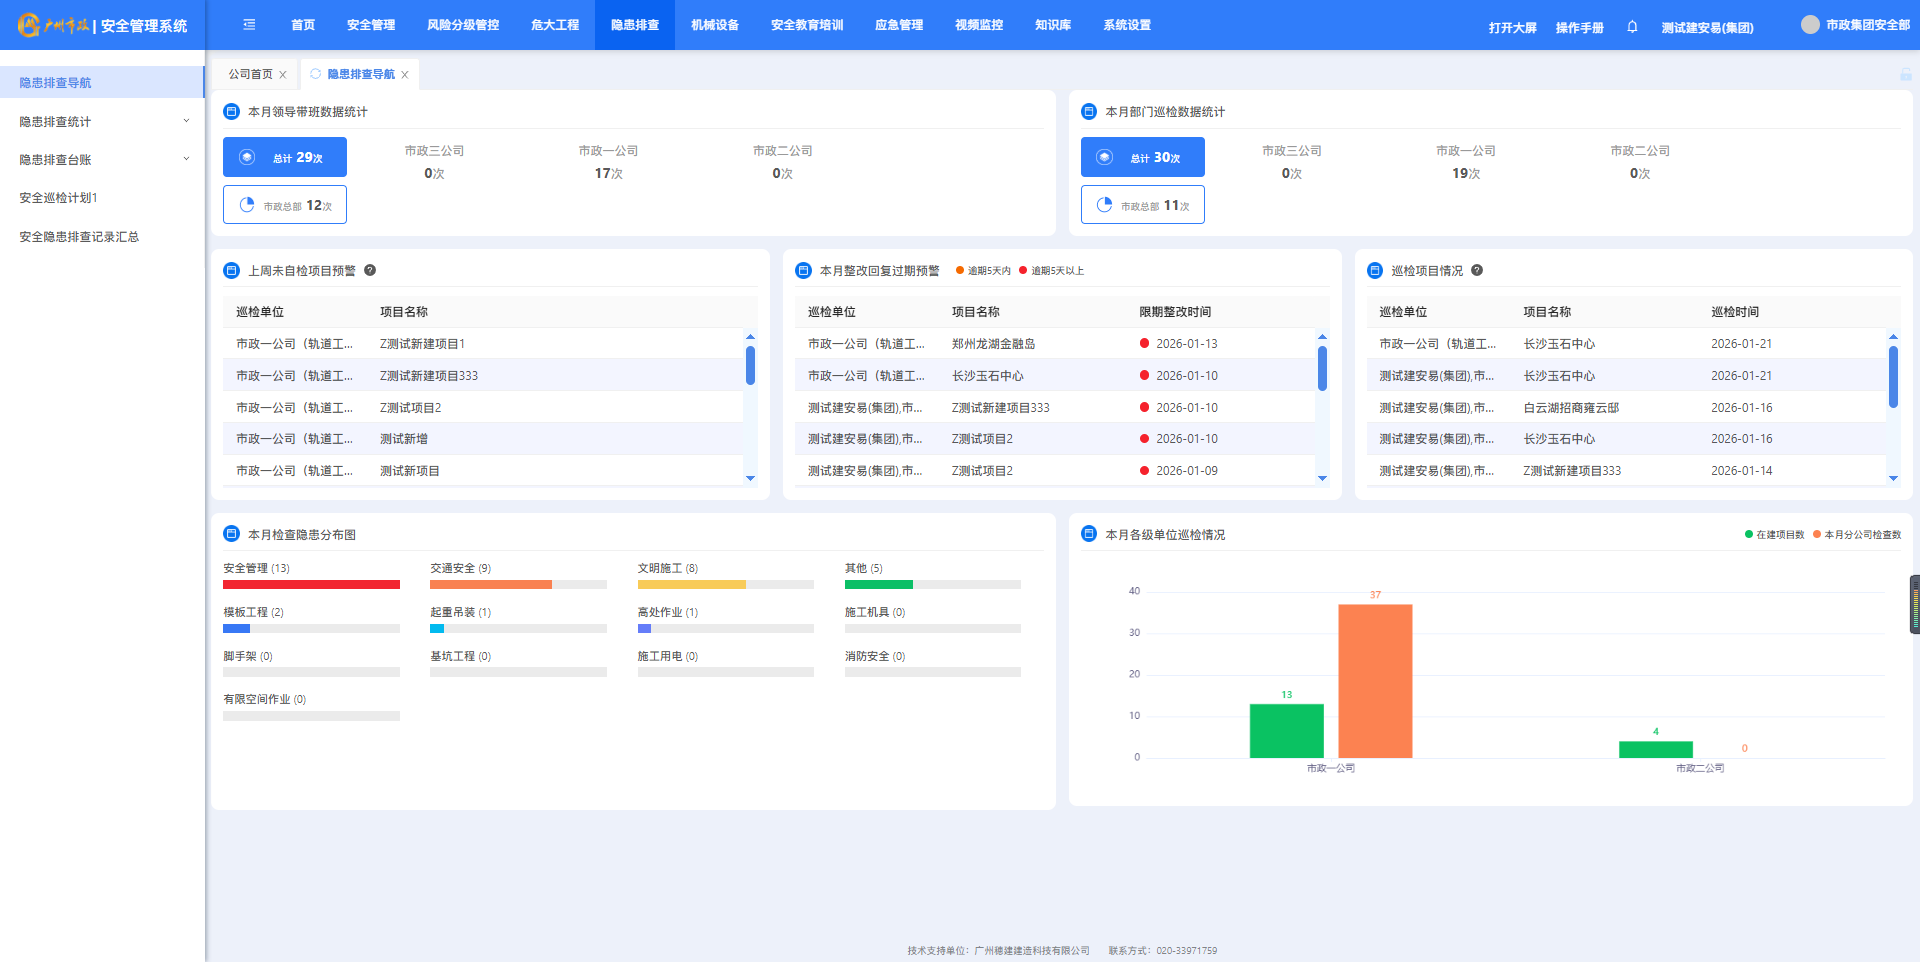Click the orange 37 bar for 市政一公司
The image size is (1920, 962).
(1375, 680)
